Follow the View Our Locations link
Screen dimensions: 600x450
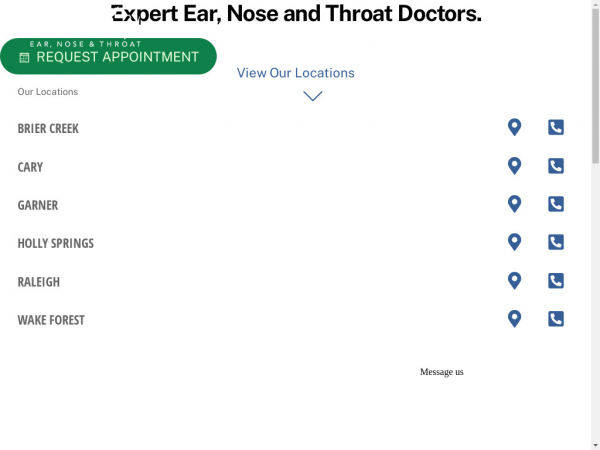pos(295,73)
